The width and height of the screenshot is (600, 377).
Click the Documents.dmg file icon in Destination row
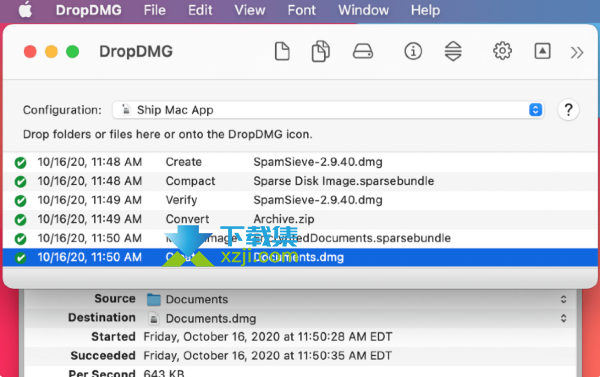click(154, 318)
